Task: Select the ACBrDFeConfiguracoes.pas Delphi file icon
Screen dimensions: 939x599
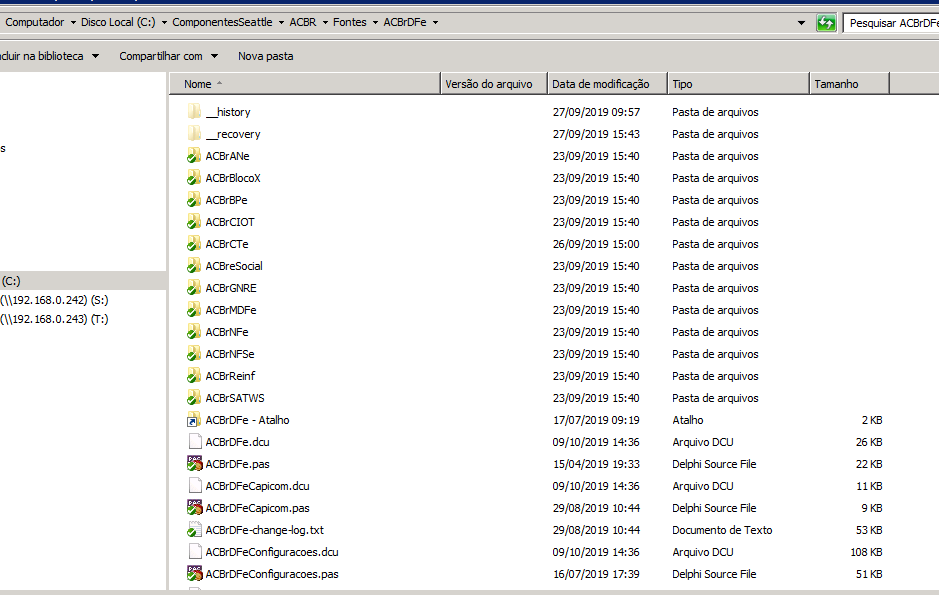Action: pyautogui.click(x=194, y=574)
